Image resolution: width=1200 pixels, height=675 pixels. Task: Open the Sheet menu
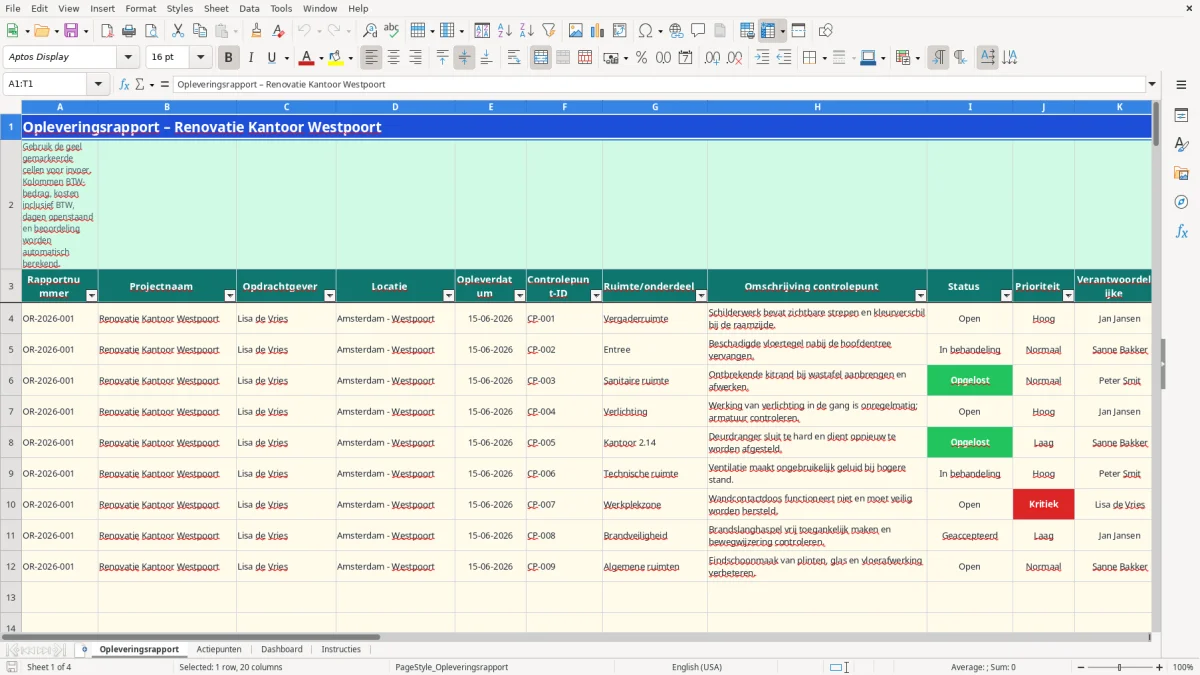point(216,8)
